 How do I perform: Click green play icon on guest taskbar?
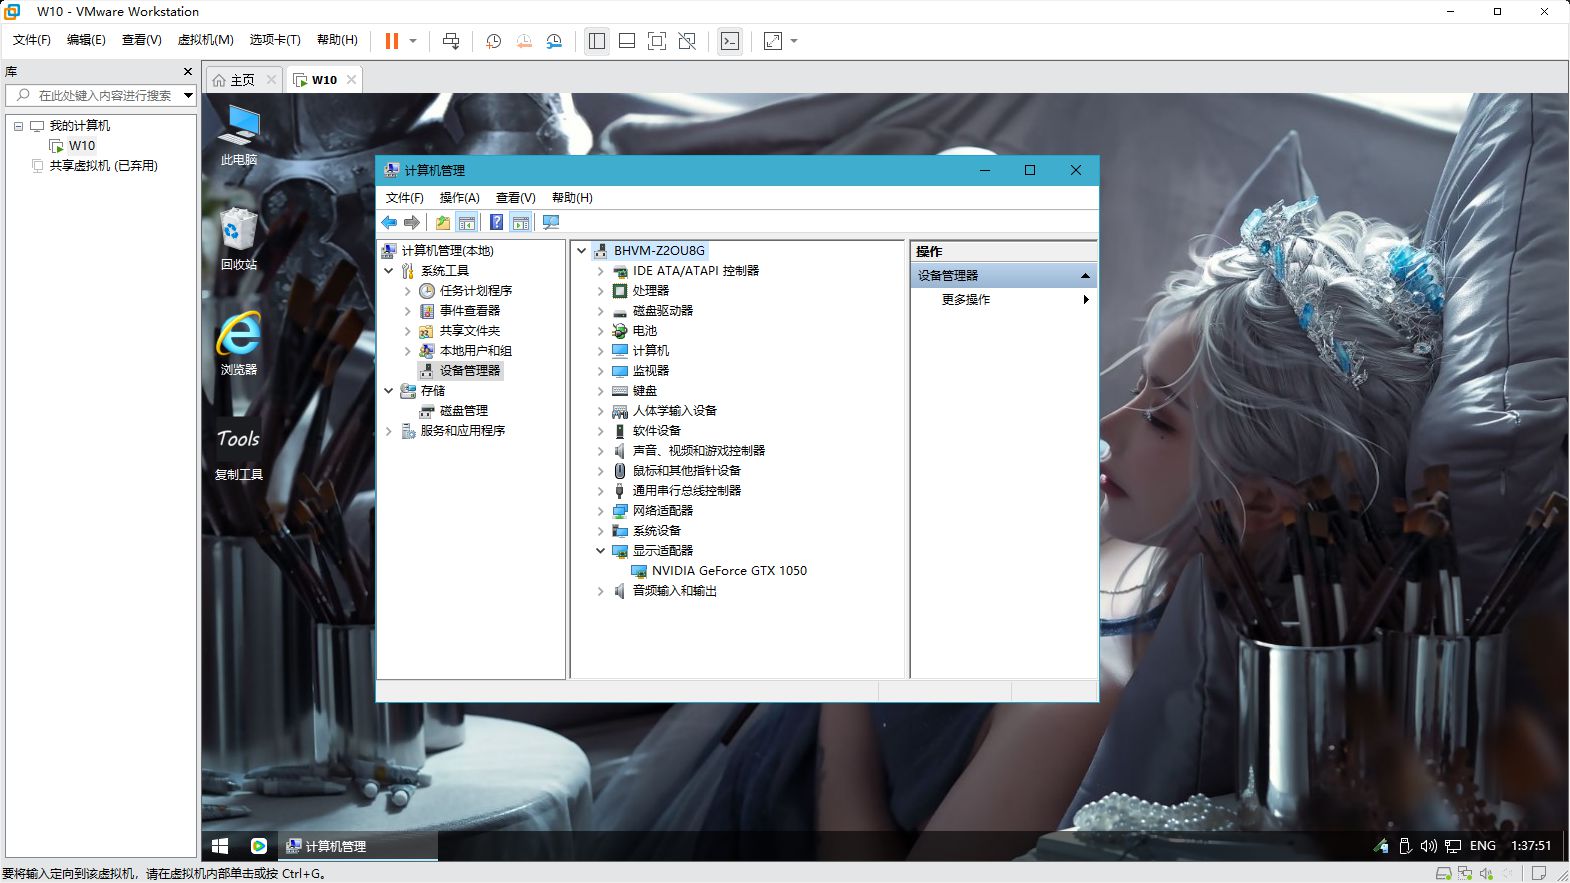click(x=259, y=846)
